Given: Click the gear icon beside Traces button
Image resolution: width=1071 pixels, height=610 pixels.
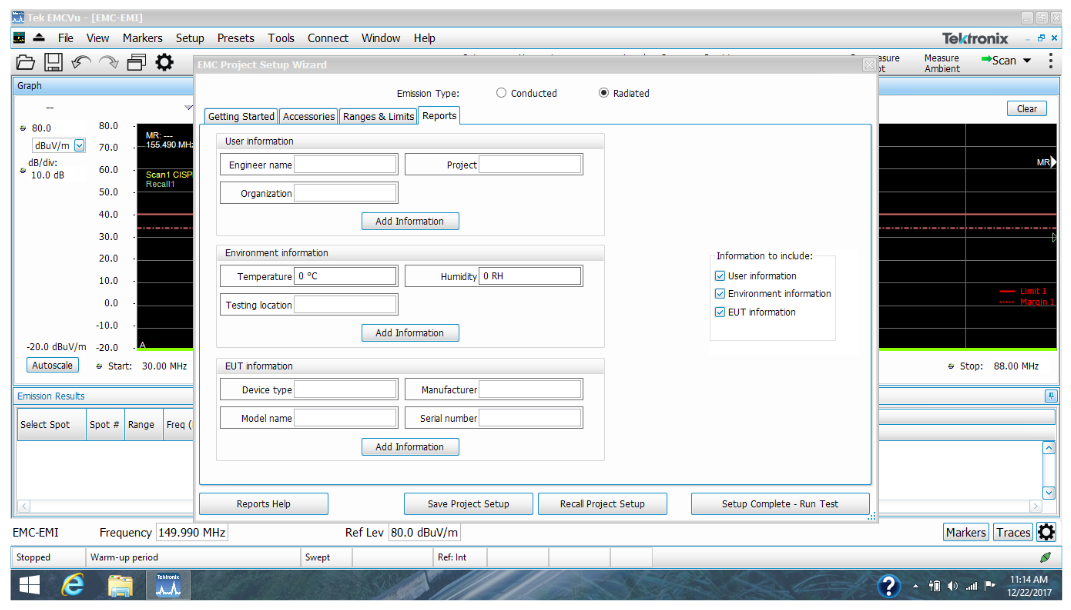Looking at the screenshot, I should pyautogui.click(x=1046, y=532).
